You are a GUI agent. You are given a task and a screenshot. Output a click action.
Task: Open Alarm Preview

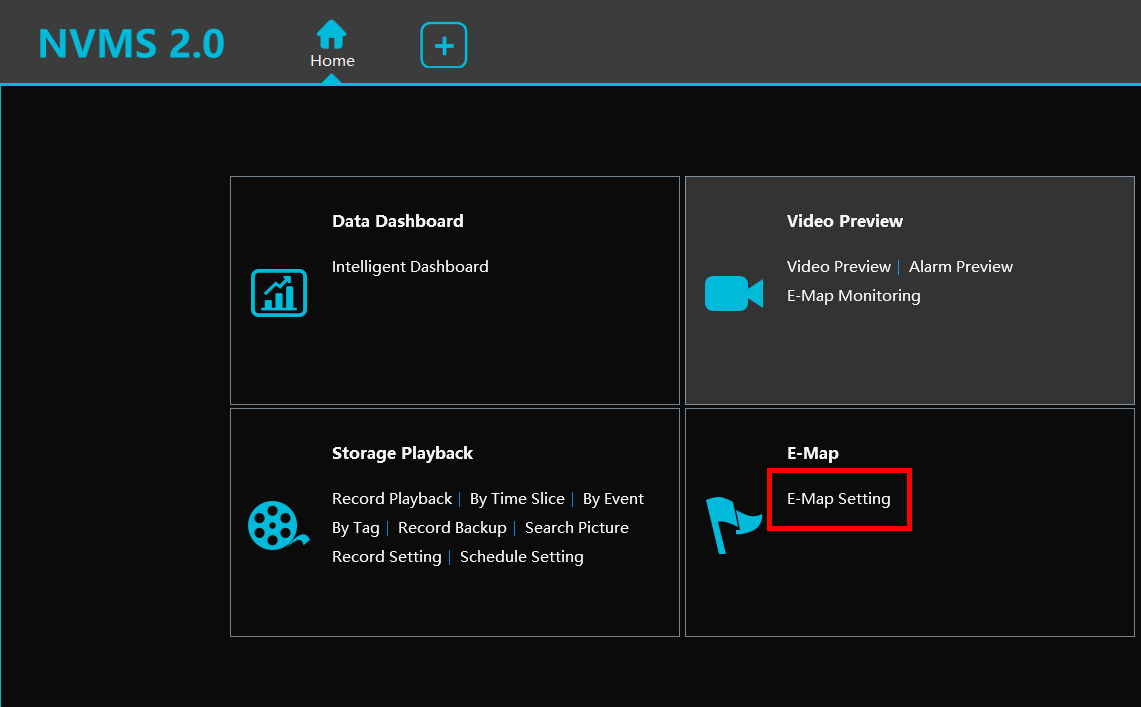click(960, 267)
